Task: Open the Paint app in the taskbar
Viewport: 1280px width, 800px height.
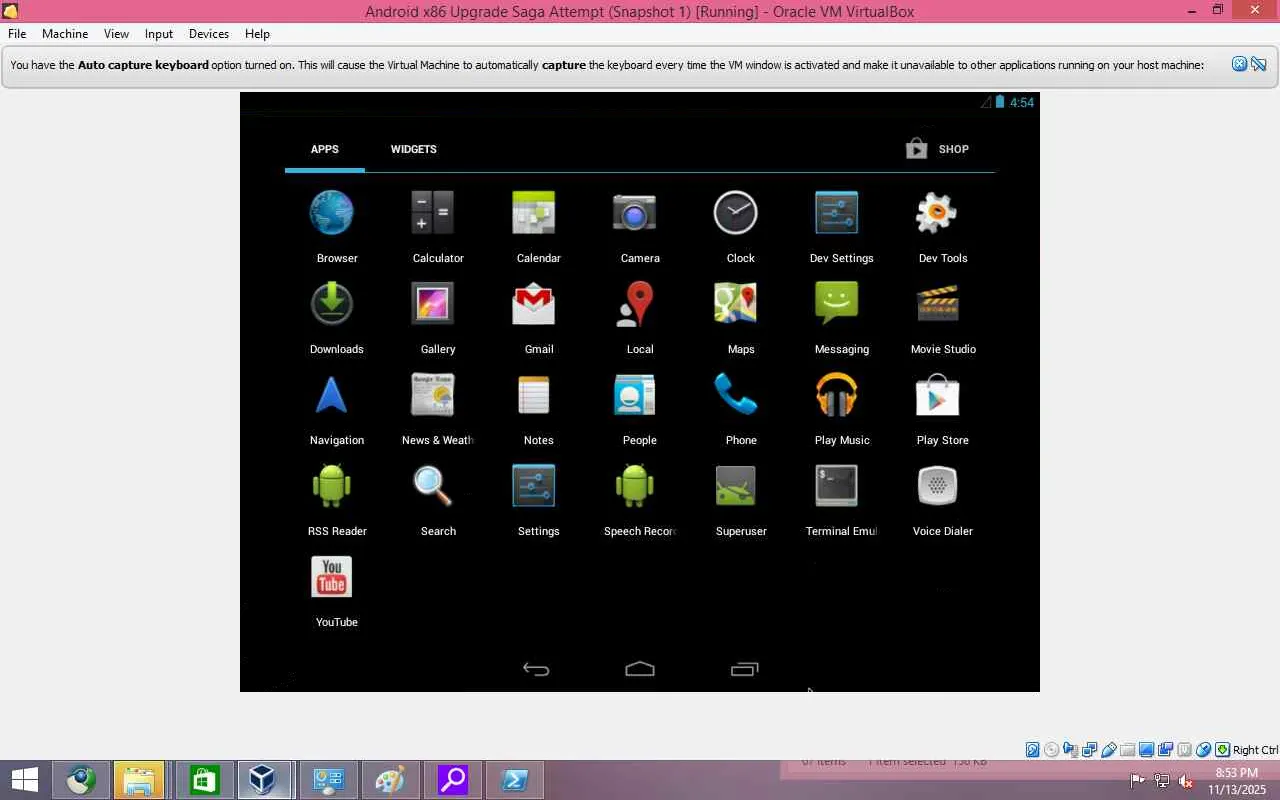Action: pyautogui.click(x=389, y=780)
